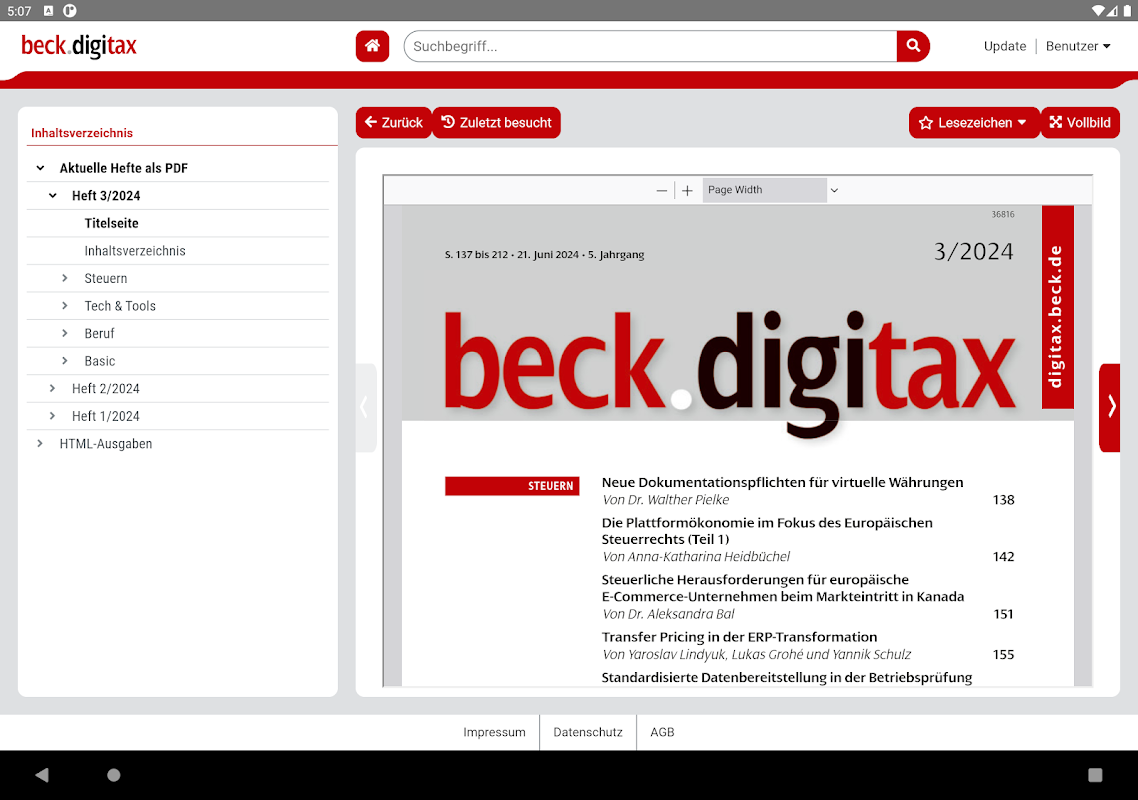This screenshot has width=1138, height=800.
Task: Click the 3/2024 issue number
Action: click(x=973, y=251)
